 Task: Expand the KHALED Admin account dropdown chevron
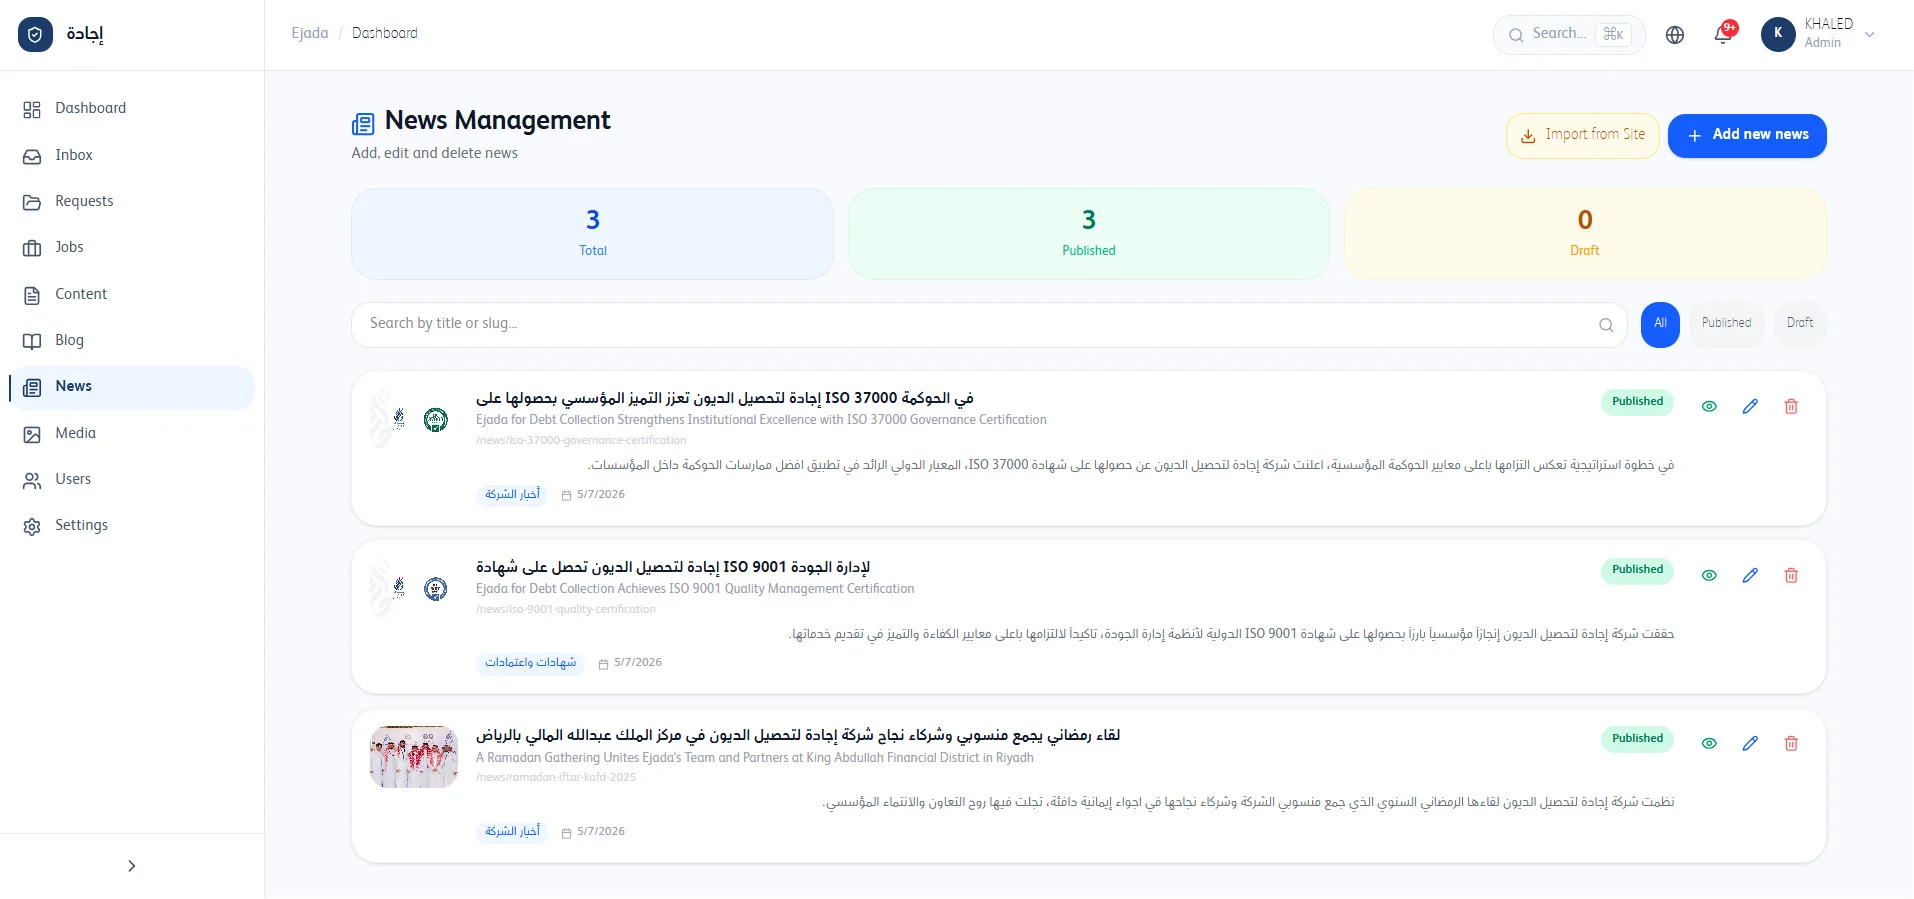point(1870,35)
